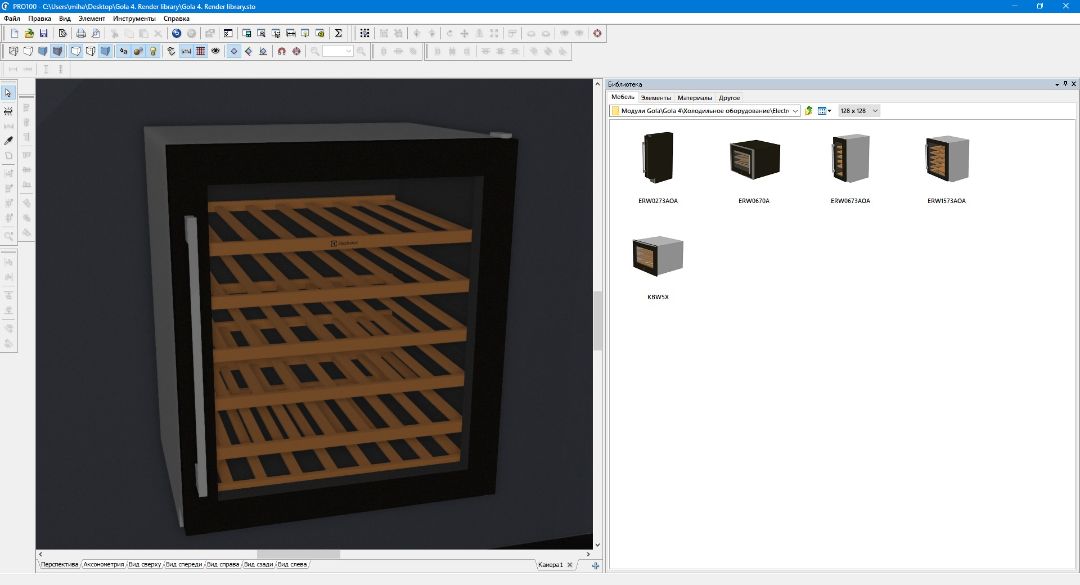Click the Print icon in toolbar
This screenshot has height=585, width=1080.
(81, 33)
